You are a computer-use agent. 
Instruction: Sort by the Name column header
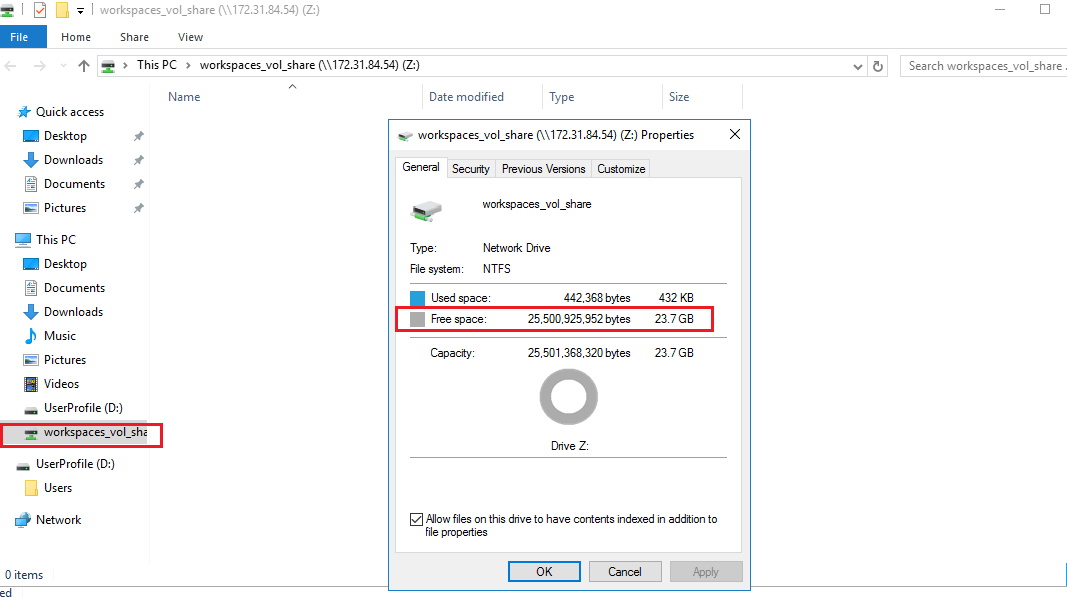(184, 97)
